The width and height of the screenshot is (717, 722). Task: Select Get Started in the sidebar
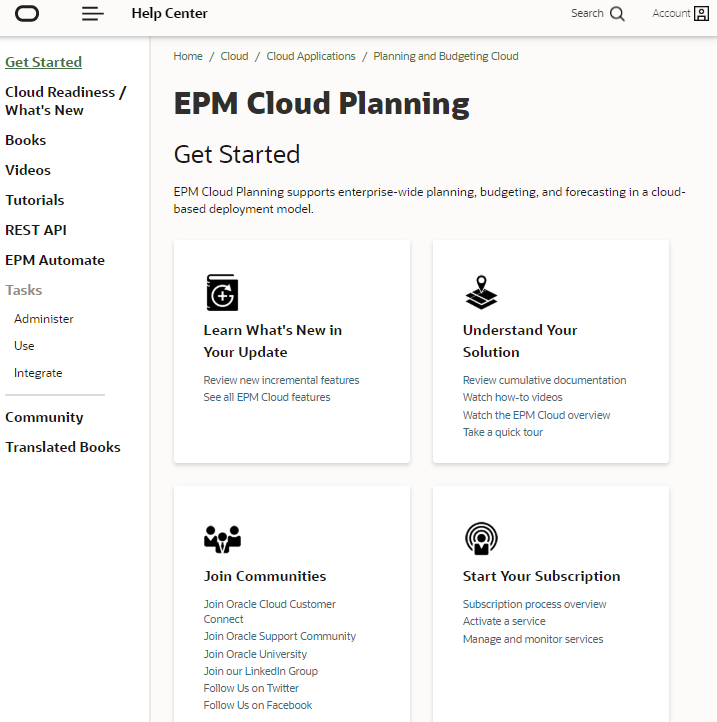click(43, 62)
